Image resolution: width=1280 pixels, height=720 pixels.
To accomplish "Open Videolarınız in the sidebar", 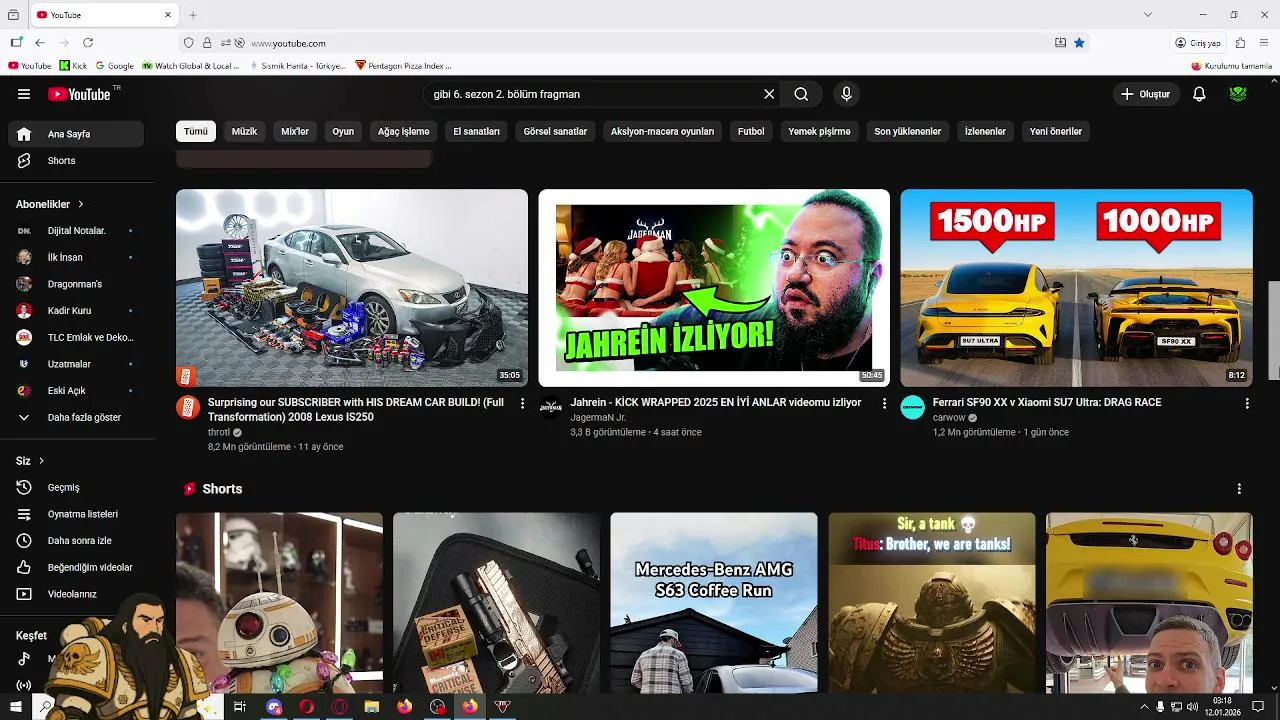I will coord(76,594).
